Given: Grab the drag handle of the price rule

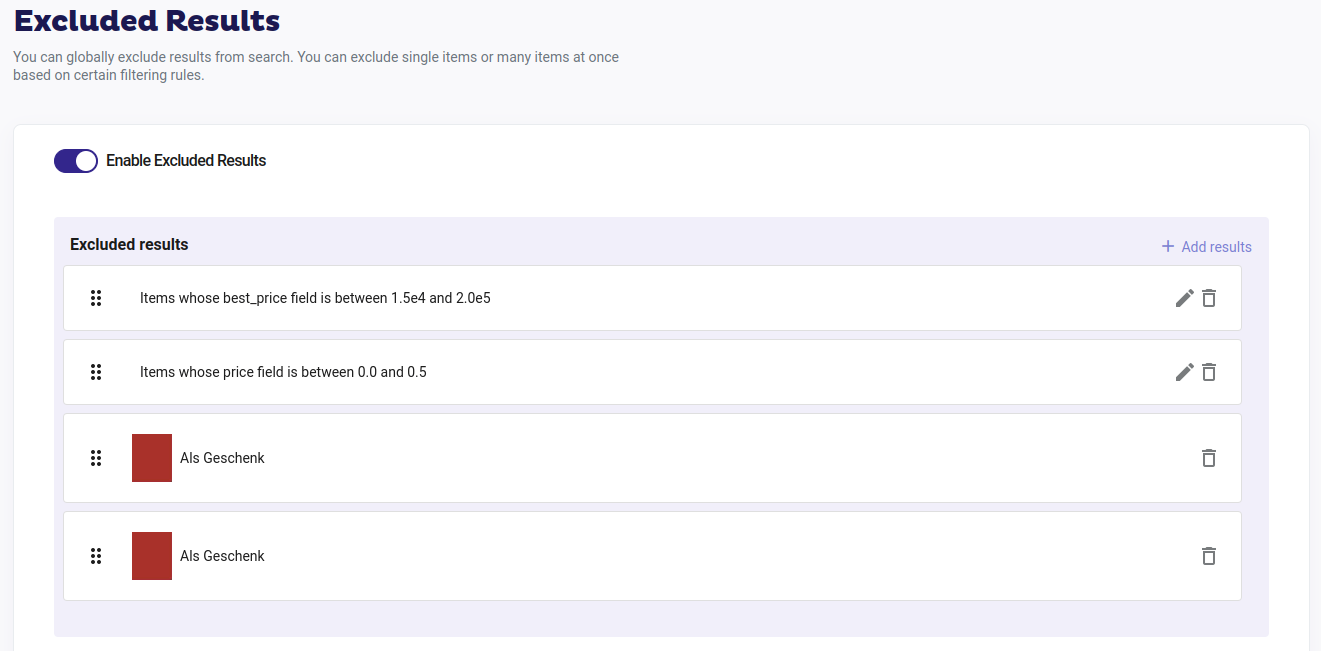Looking at the screenshot, I should (x=96, y=372).
